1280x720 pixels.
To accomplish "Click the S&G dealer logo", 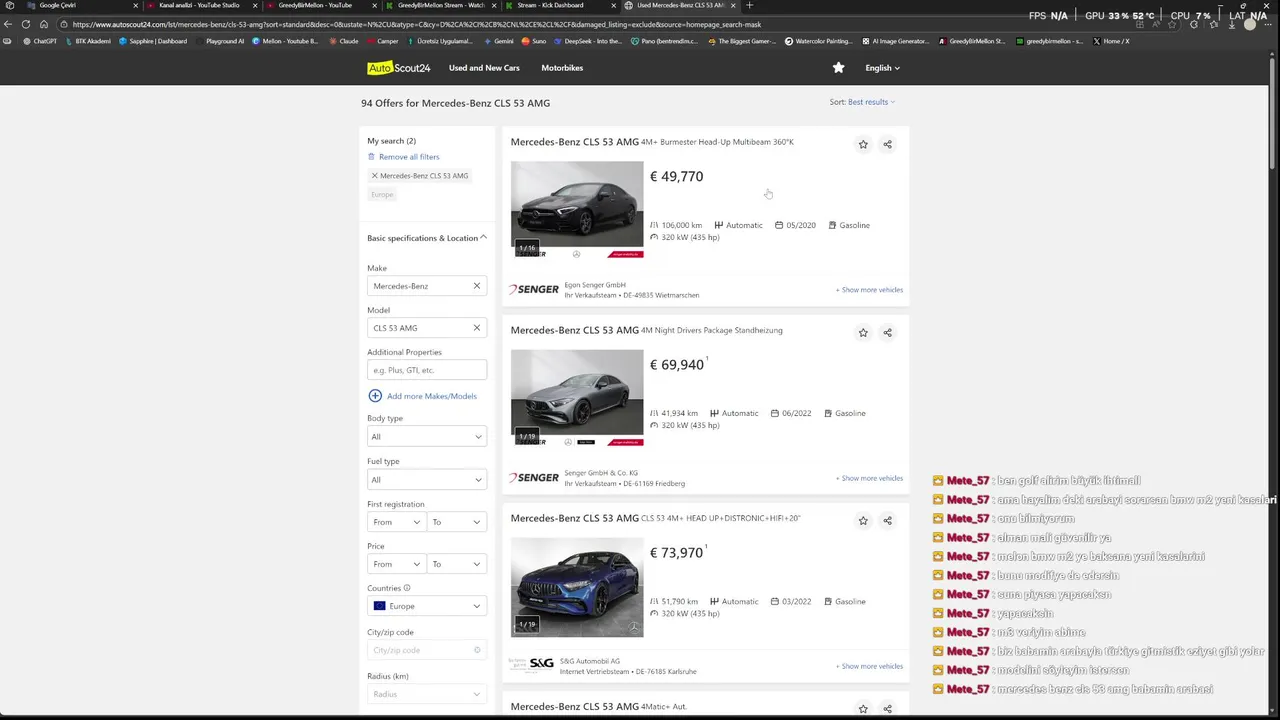I will click(533, 665).
